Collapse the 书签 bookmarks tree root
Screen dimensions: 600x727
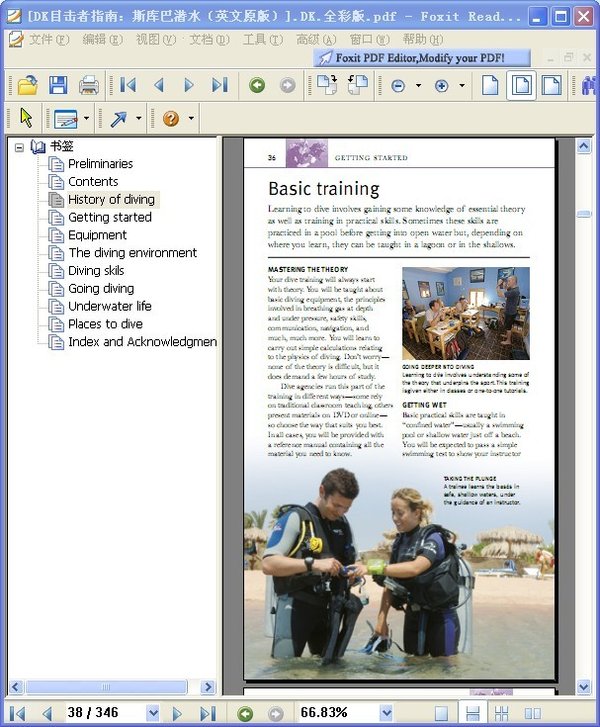[17, 147]
